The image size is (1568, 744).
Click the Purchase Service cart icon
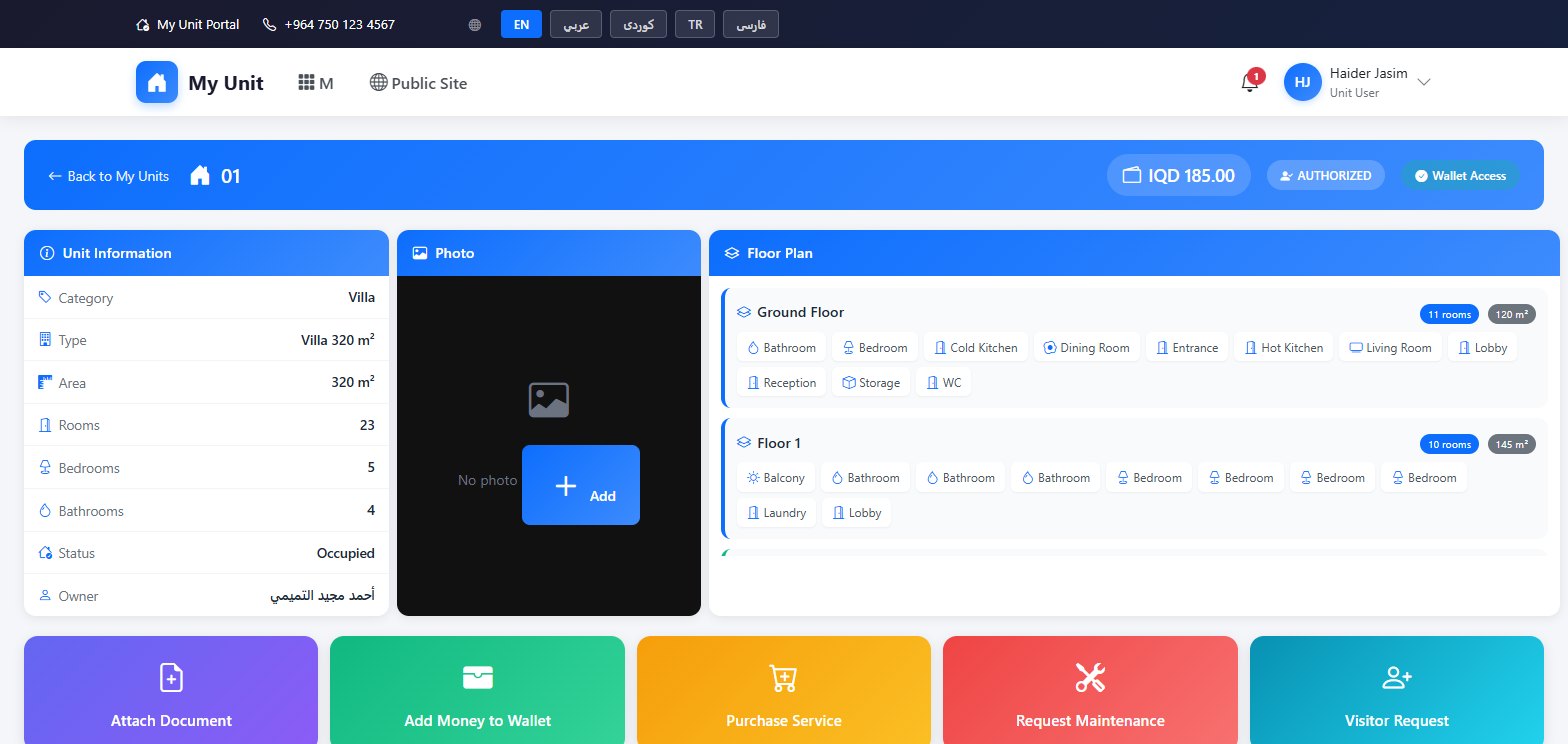[783, 677]
